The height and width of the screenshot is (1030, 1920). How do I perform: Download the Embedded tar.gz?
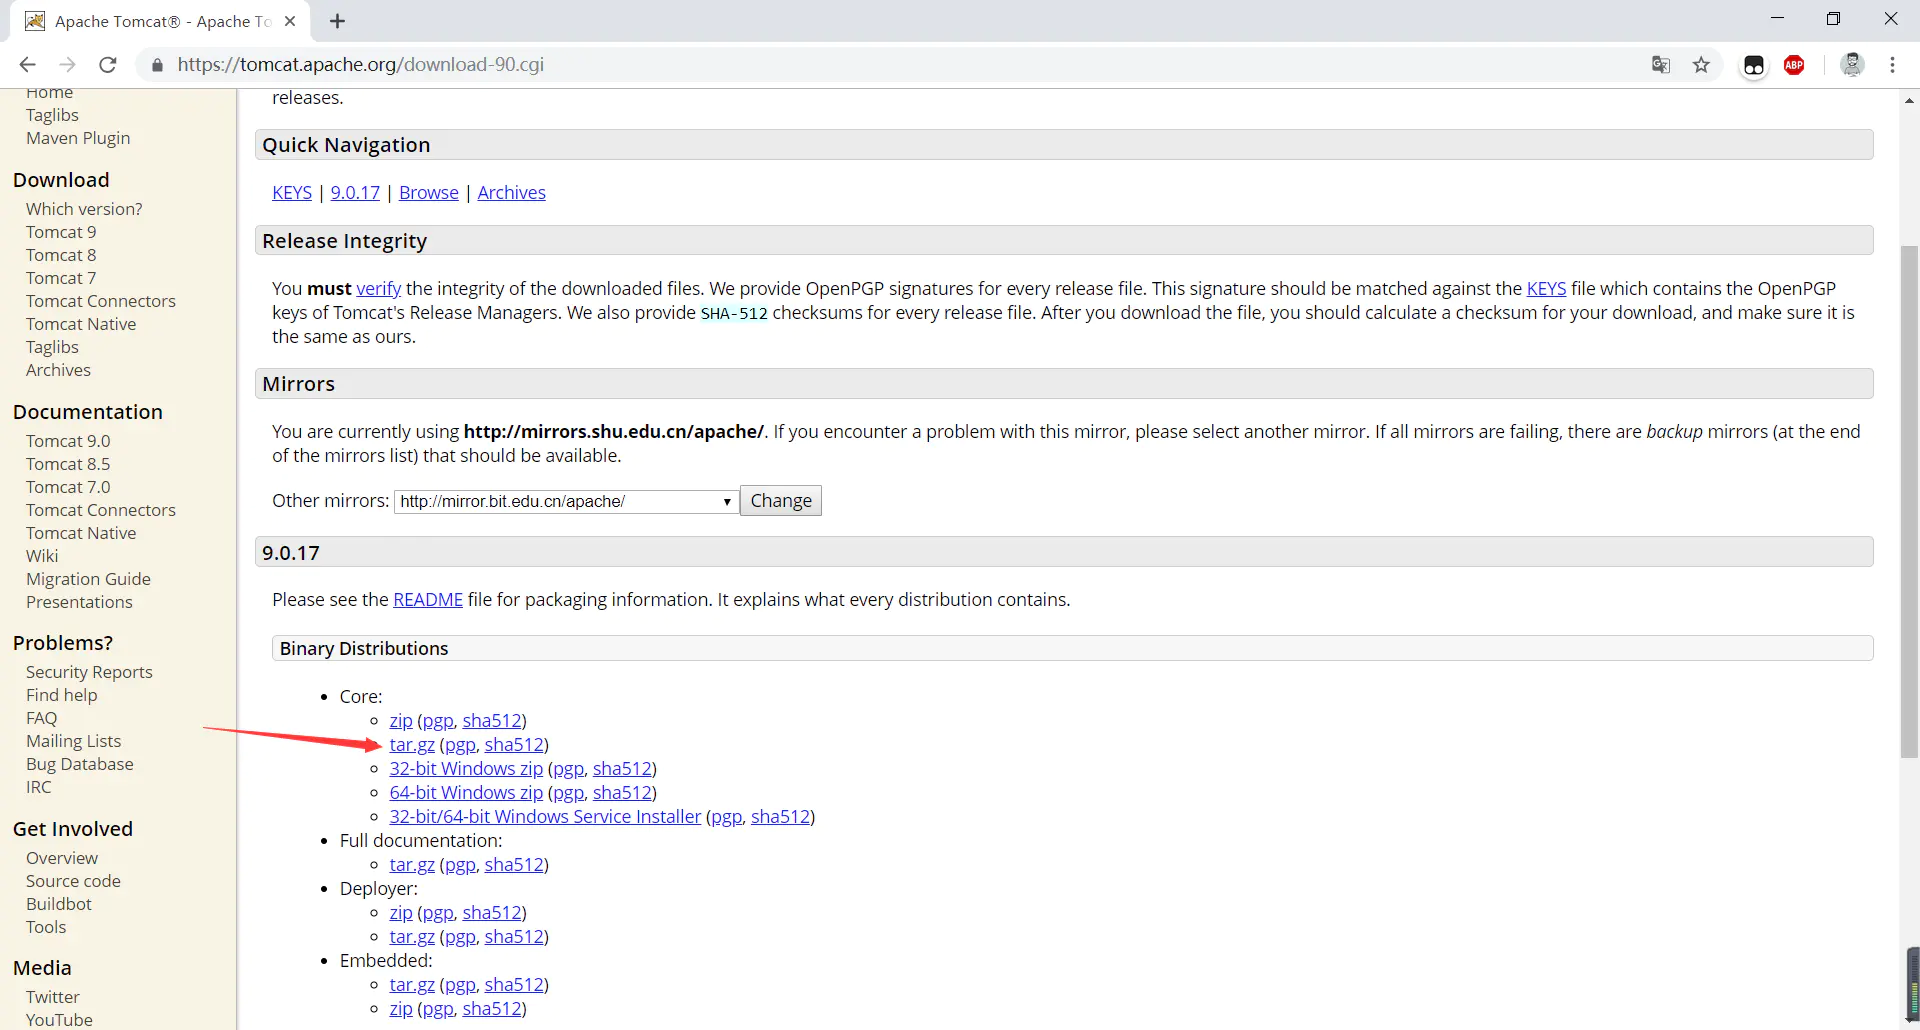tap(412, 985)
